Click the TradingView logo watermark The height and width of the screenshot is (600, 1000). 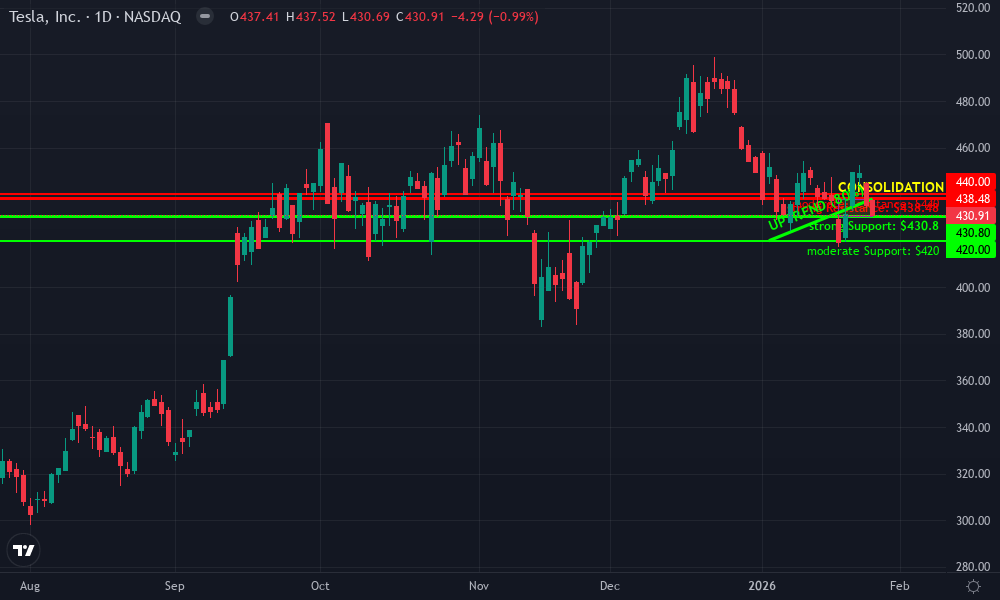(x=24, y=548)
